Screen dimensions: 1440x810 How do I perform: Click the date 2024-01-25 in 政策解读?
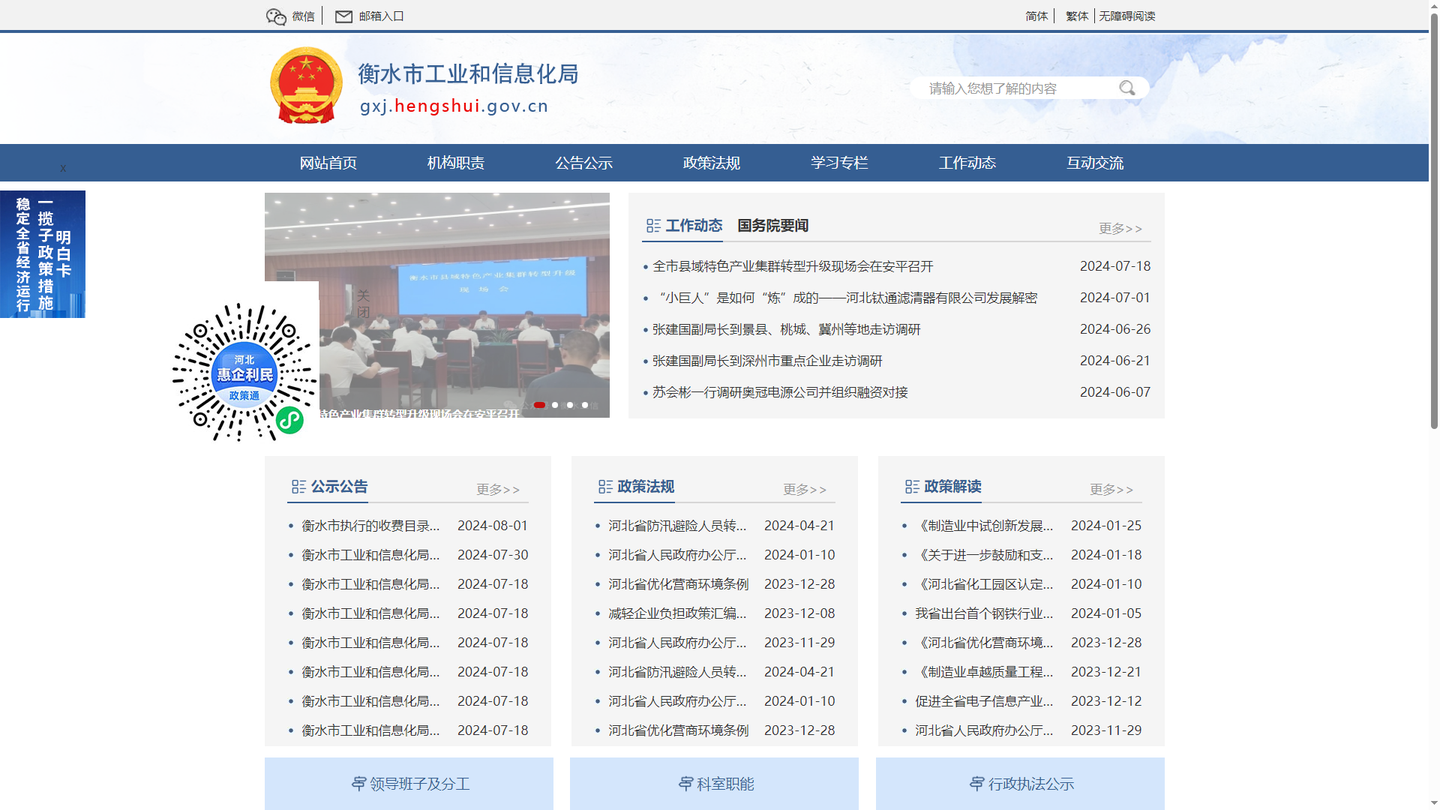click(1106, 526)
